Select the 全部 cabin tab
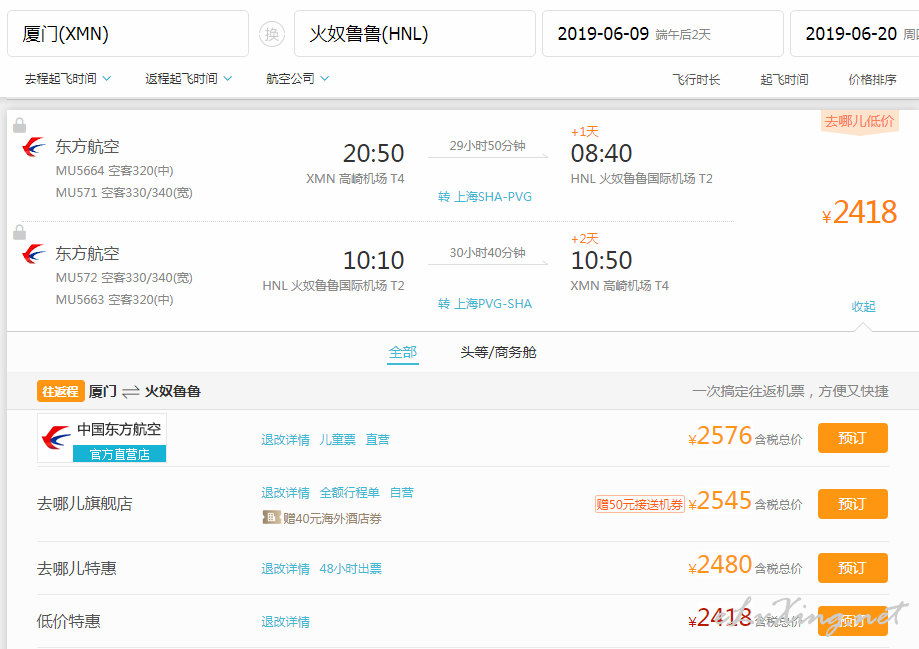 pos(403,352)
